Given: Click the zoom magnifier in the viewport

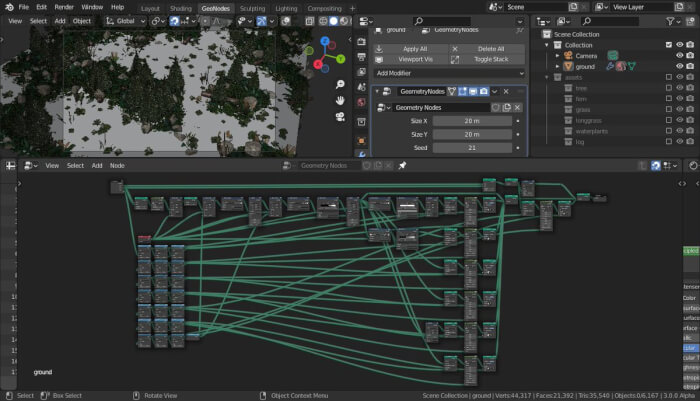Looking at the screenshot, I should [341, 84].
